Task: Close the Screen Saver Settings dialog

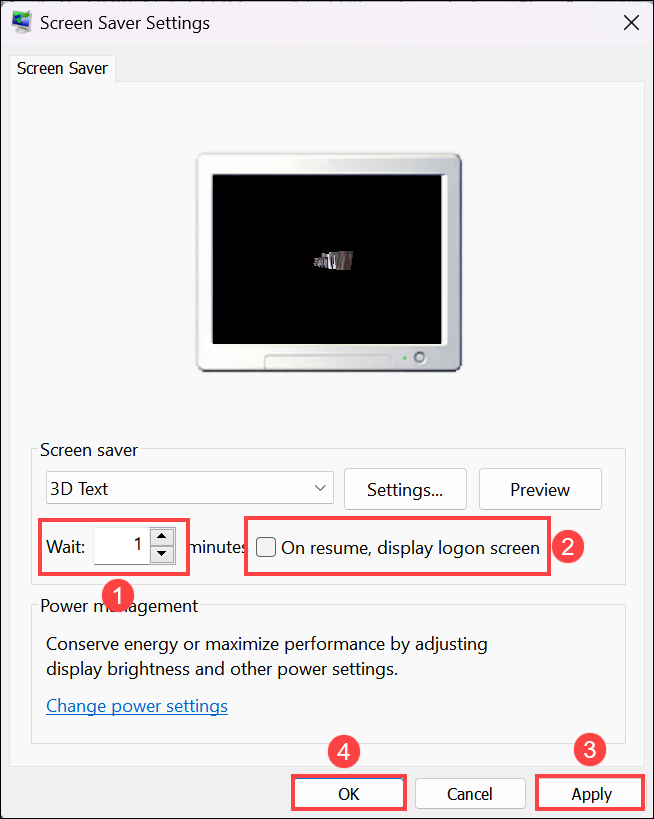Action: (632, 23)
